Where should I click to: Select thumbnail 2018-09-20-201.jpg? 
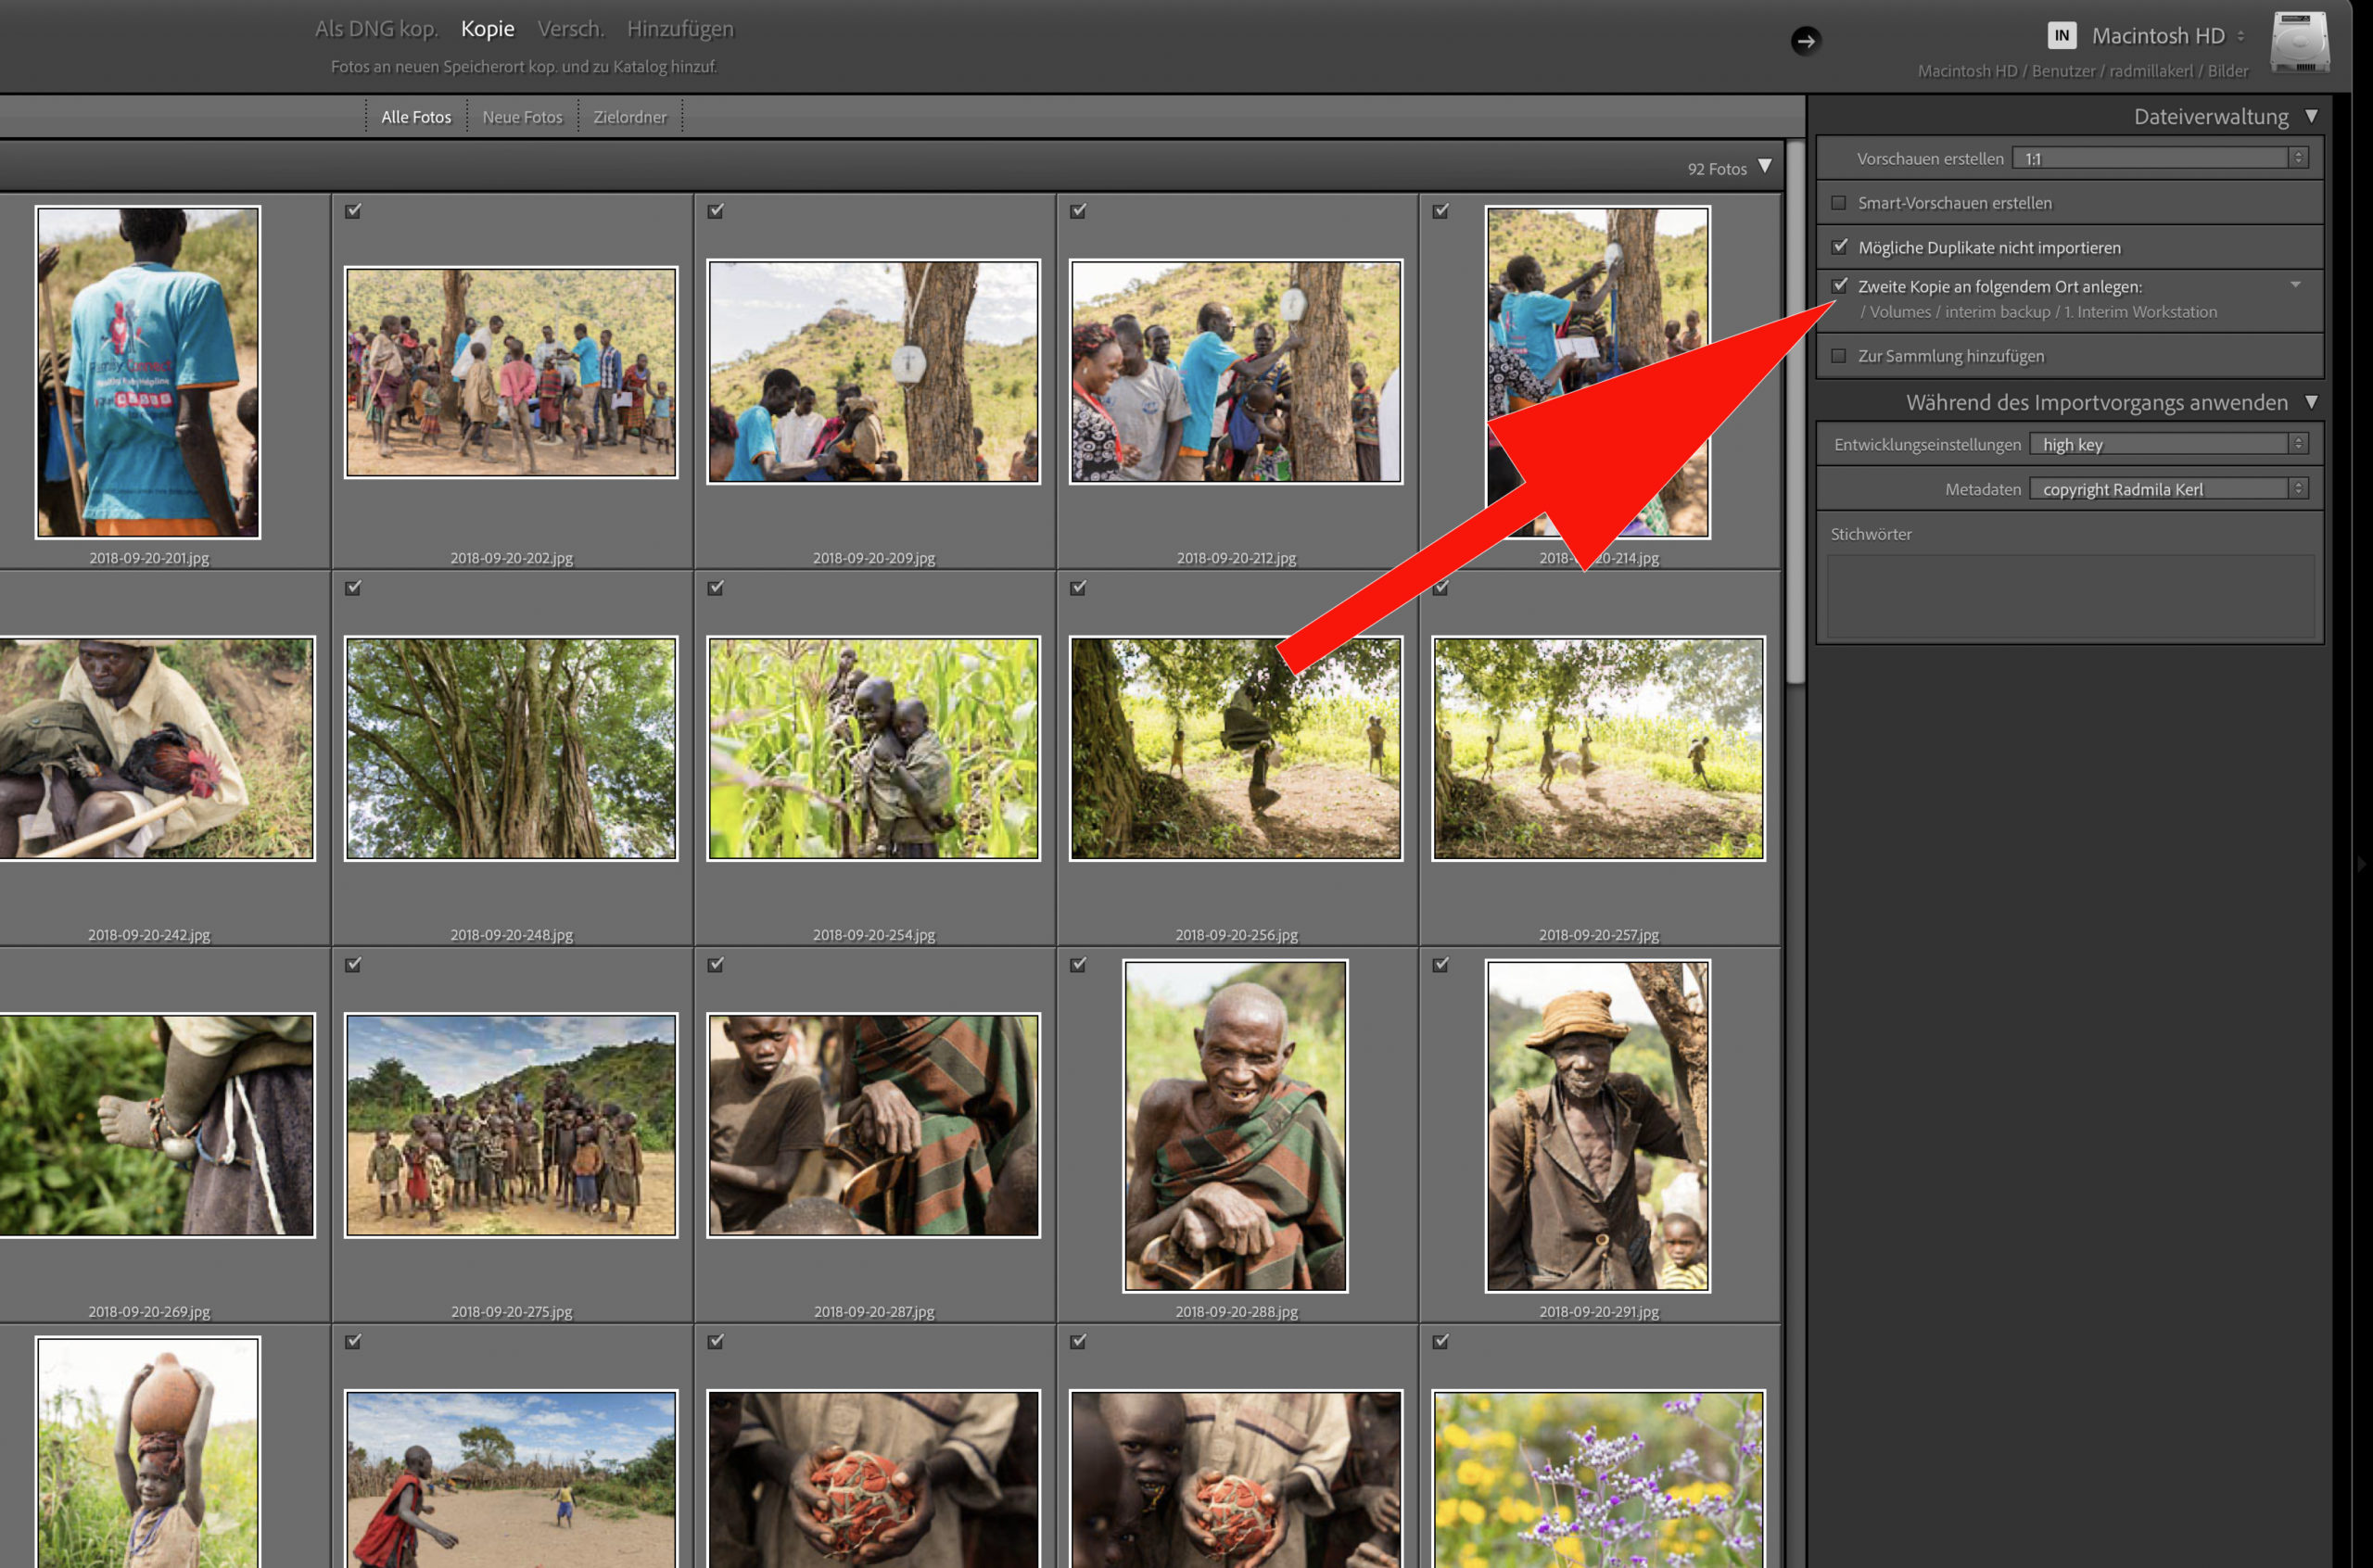click(x=148, y=372)
